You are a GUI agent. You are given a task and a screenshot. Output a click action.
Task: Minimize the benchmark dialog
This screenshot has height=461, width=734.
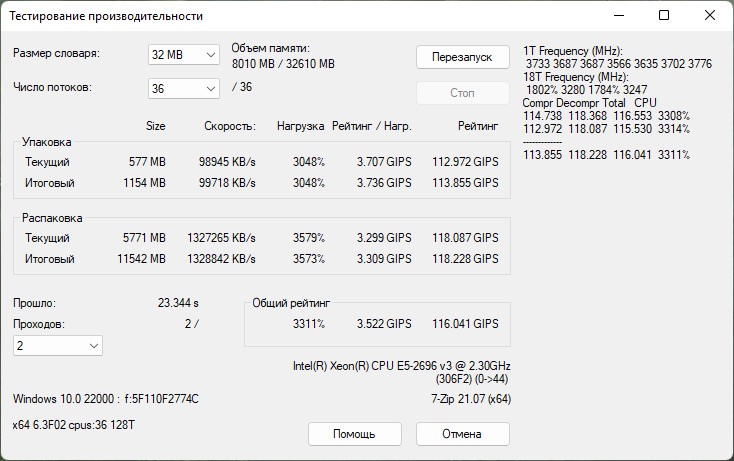click(618, 16)
